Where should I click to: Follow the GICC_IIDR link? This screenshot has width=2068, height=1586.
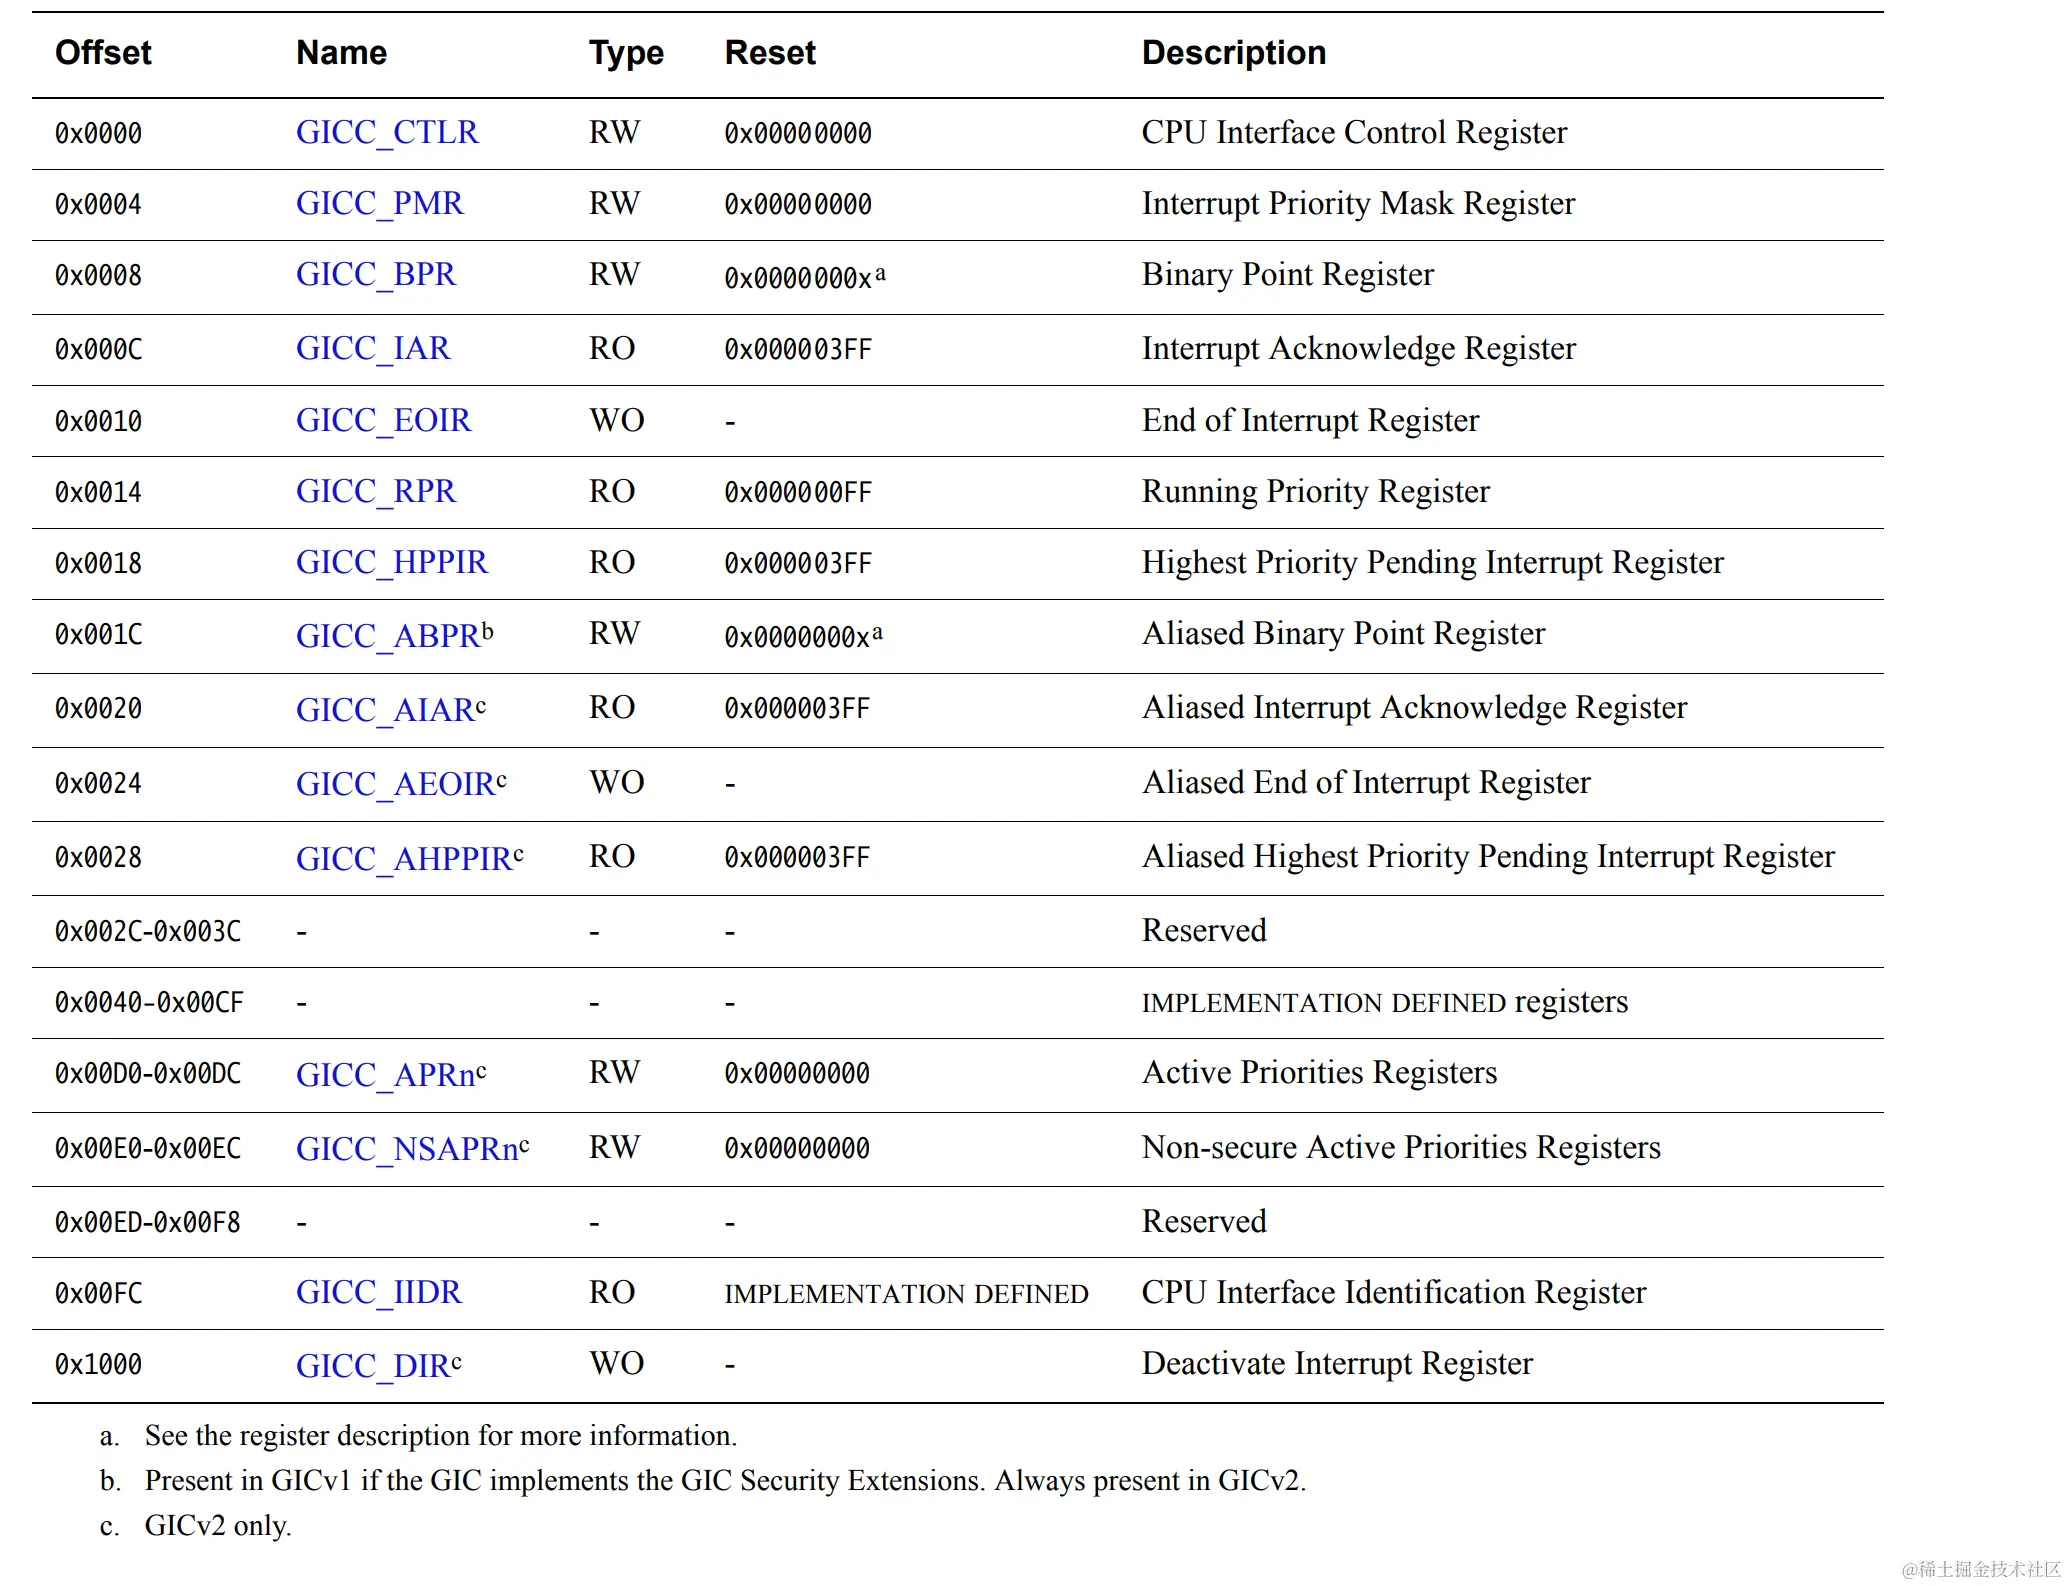[378, 1293]
